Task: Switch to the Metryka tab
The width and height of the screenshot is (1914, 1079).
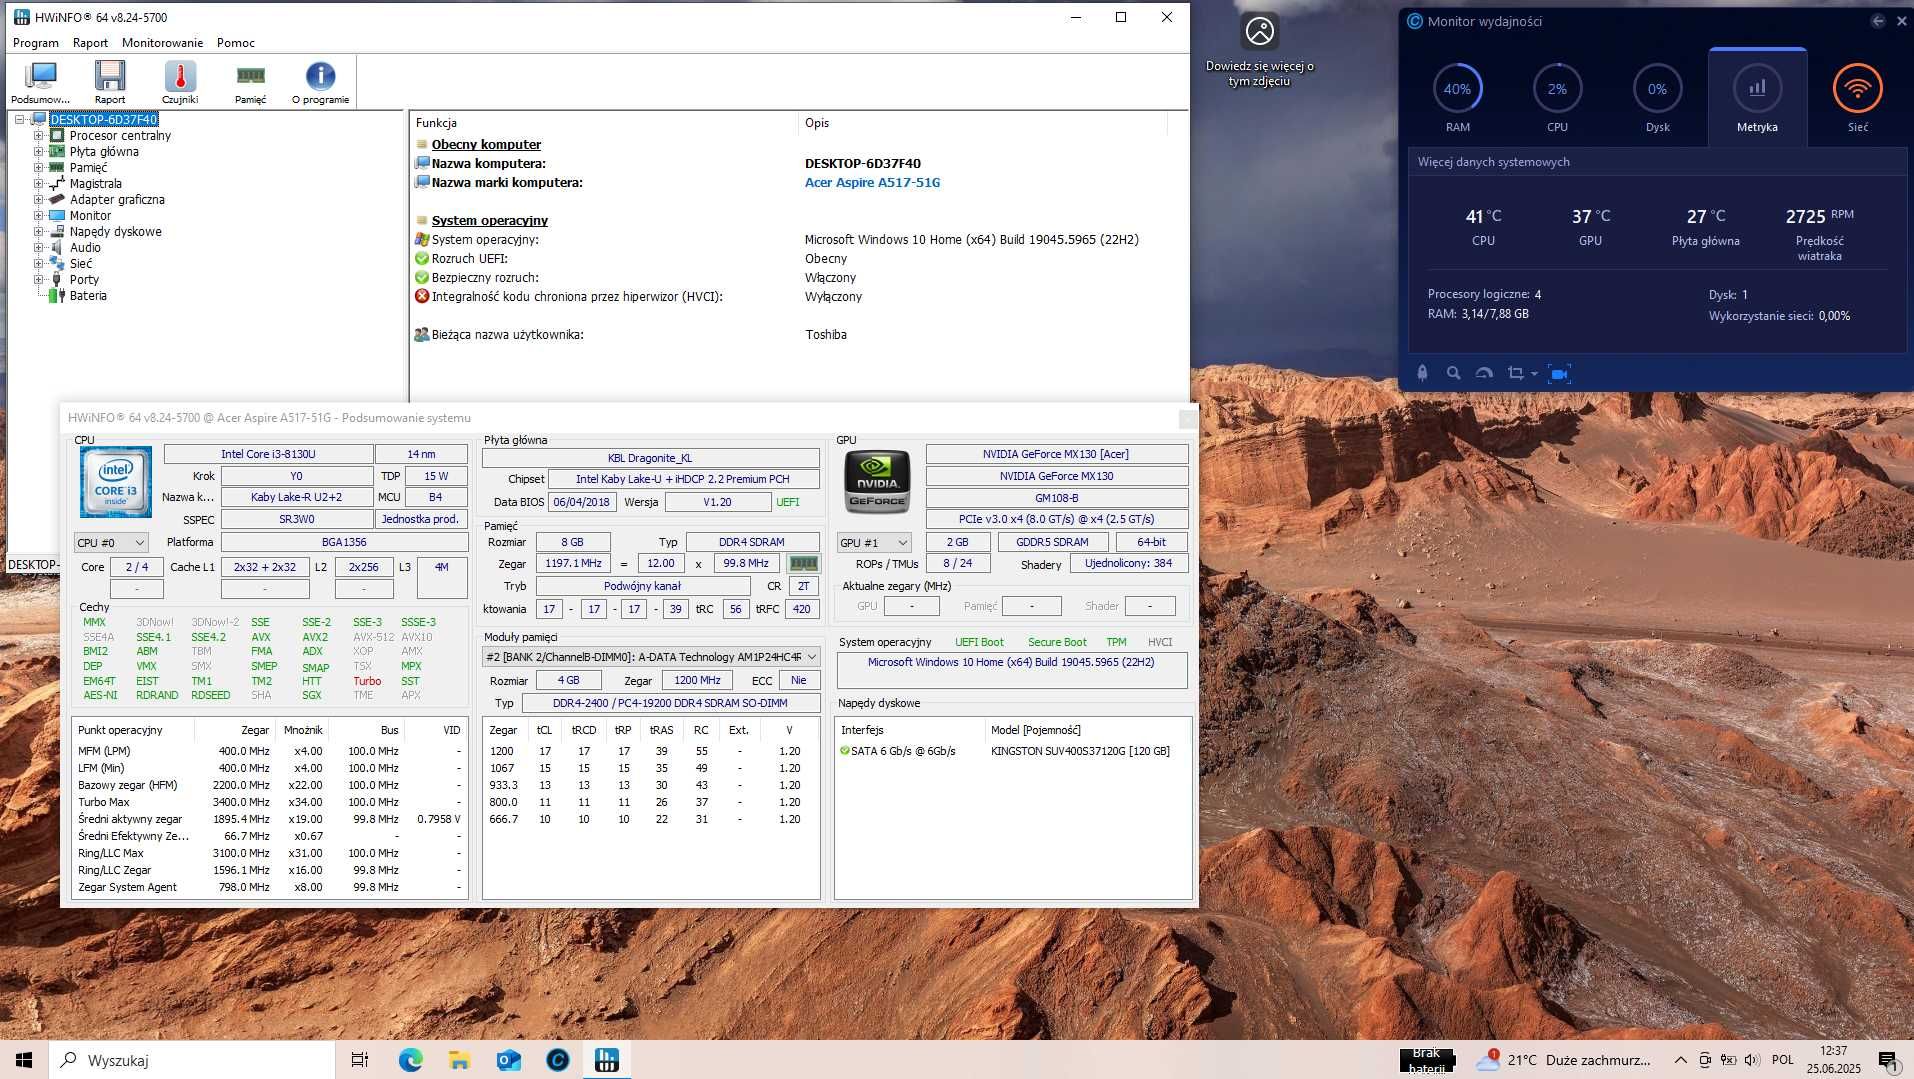Action: coord(1757,96)
